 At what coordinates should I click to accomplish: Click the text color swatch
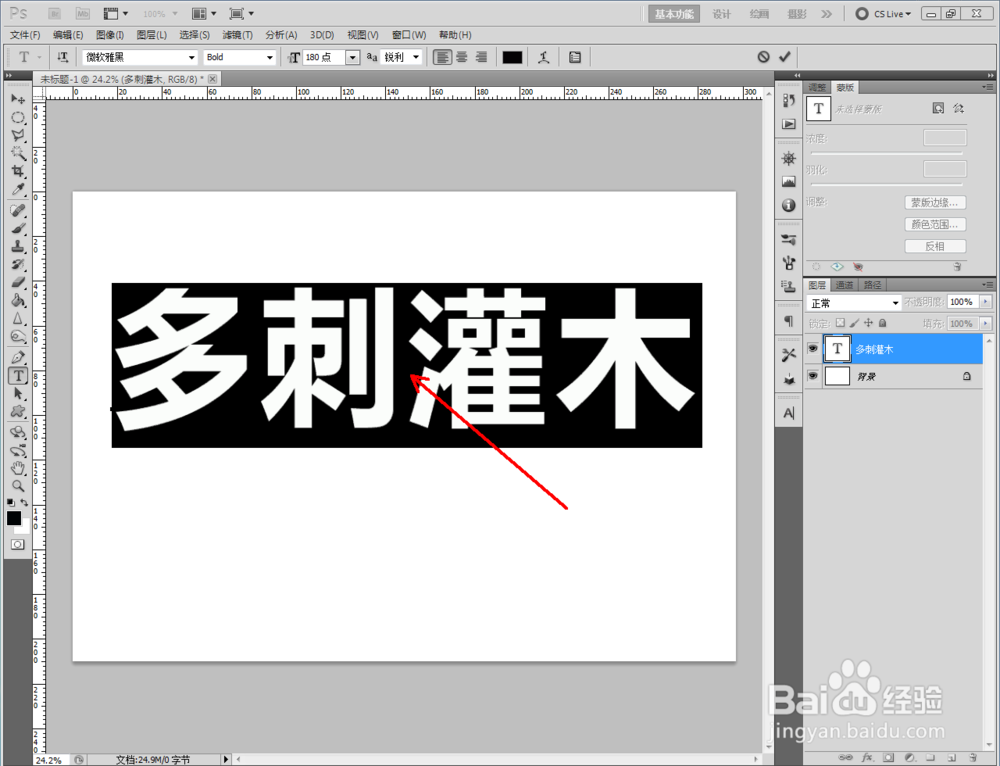[x=512, y=57]
